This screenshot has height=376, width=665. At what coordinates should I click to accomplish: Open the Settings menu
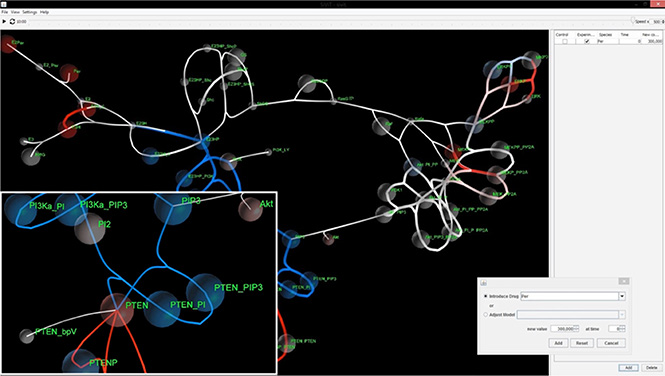pos(30,12)
